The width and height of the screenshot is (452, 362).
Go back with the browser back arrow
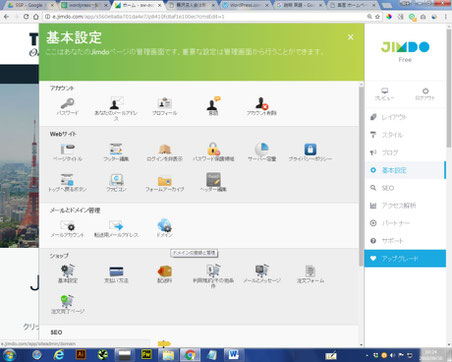pyautogui.click(x=6, y=16)
